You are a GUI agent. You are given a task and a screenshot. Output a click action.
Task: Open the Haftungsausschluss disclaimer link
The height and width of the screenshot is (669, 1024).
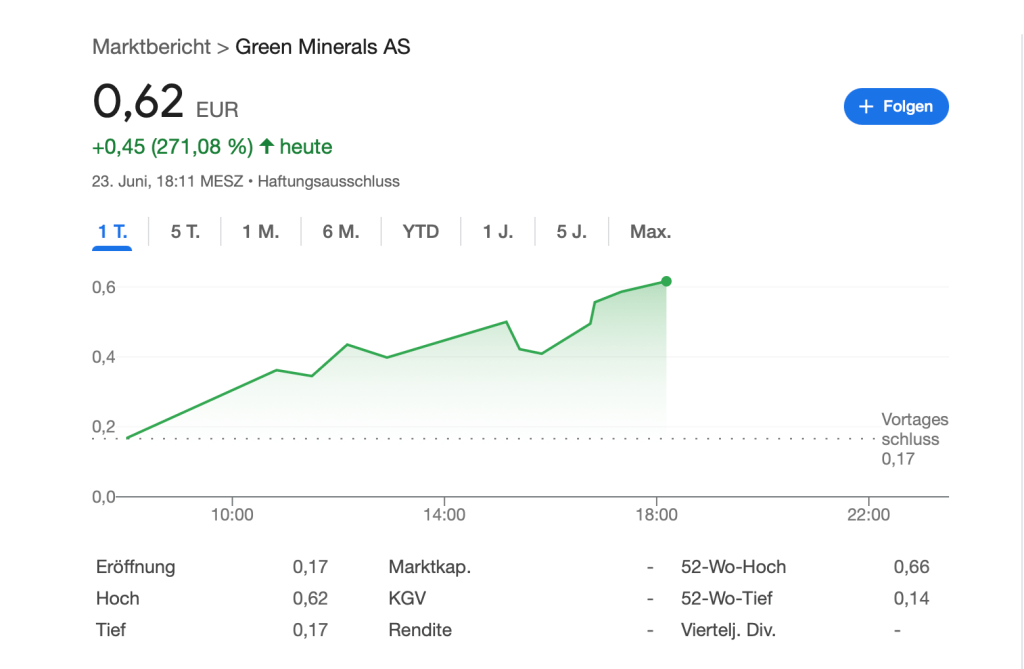pos(329,181)
